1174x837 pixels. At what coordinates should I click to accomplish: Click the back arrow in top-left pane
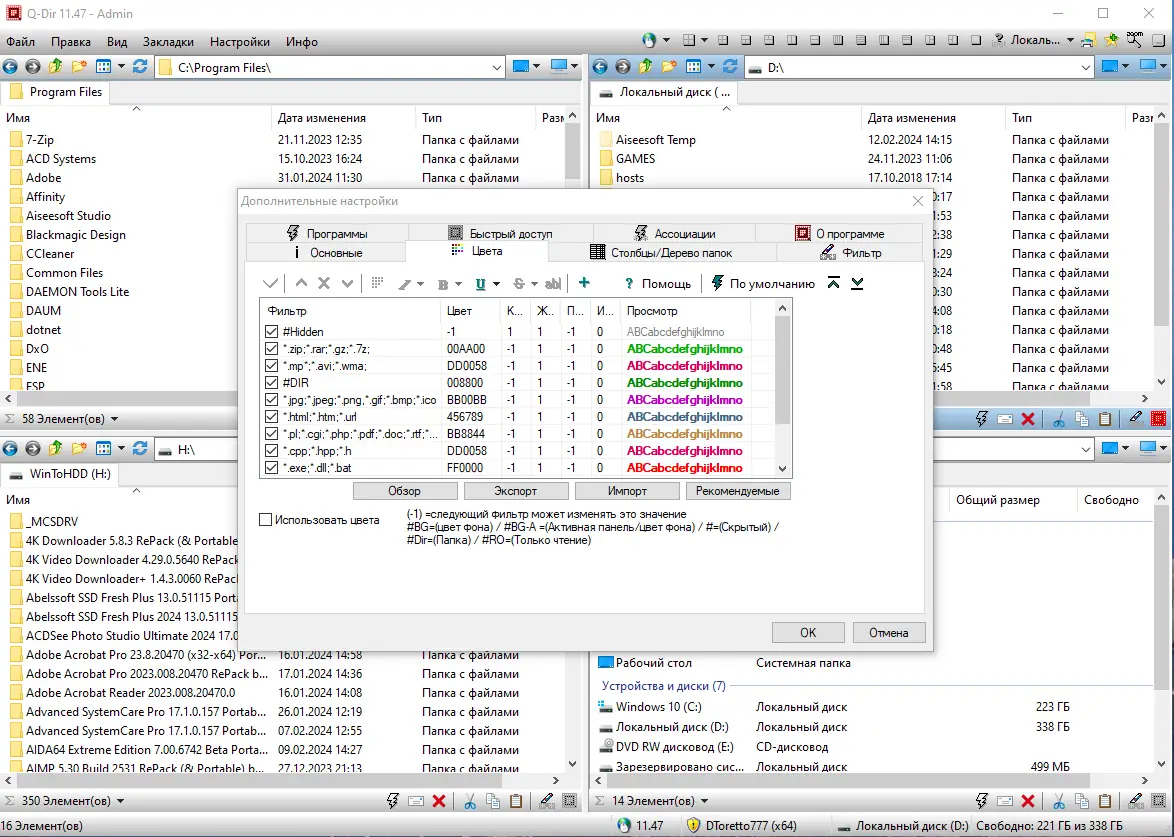[11, 67]
